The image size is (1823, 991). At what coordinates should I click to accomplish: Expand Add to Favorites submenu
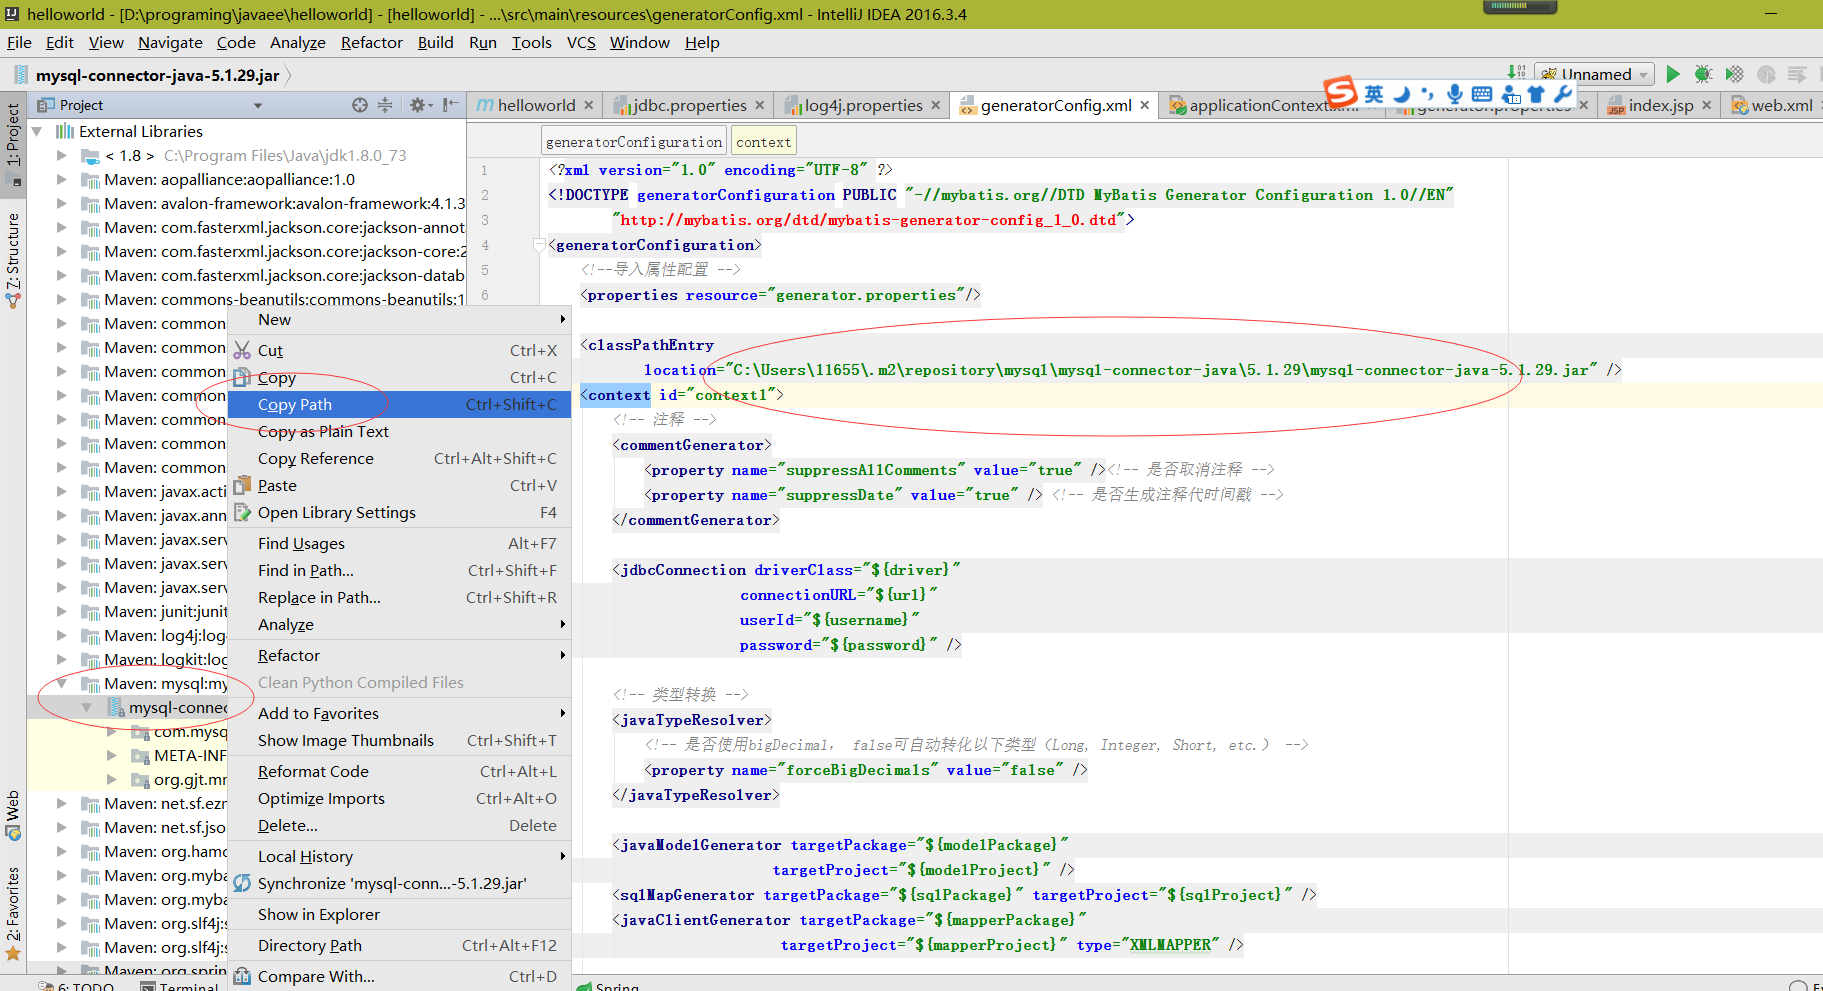coord(400,713)
